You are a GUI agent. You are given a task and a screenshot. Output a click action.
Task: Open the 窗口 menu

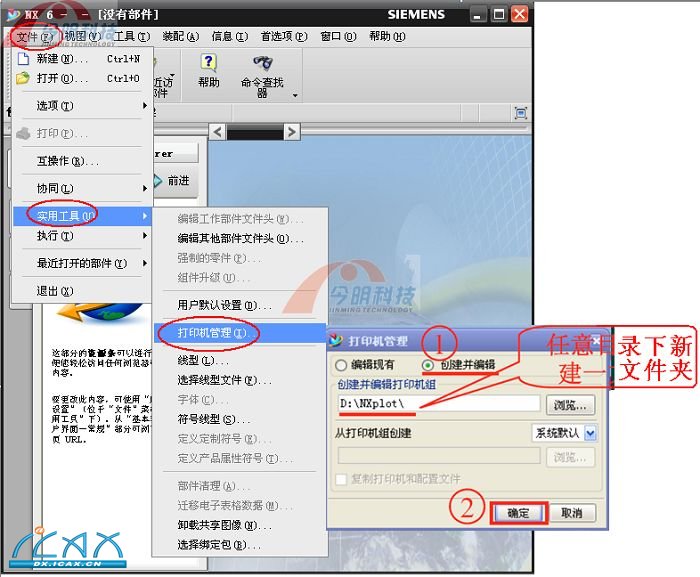(x=338, y=37)
